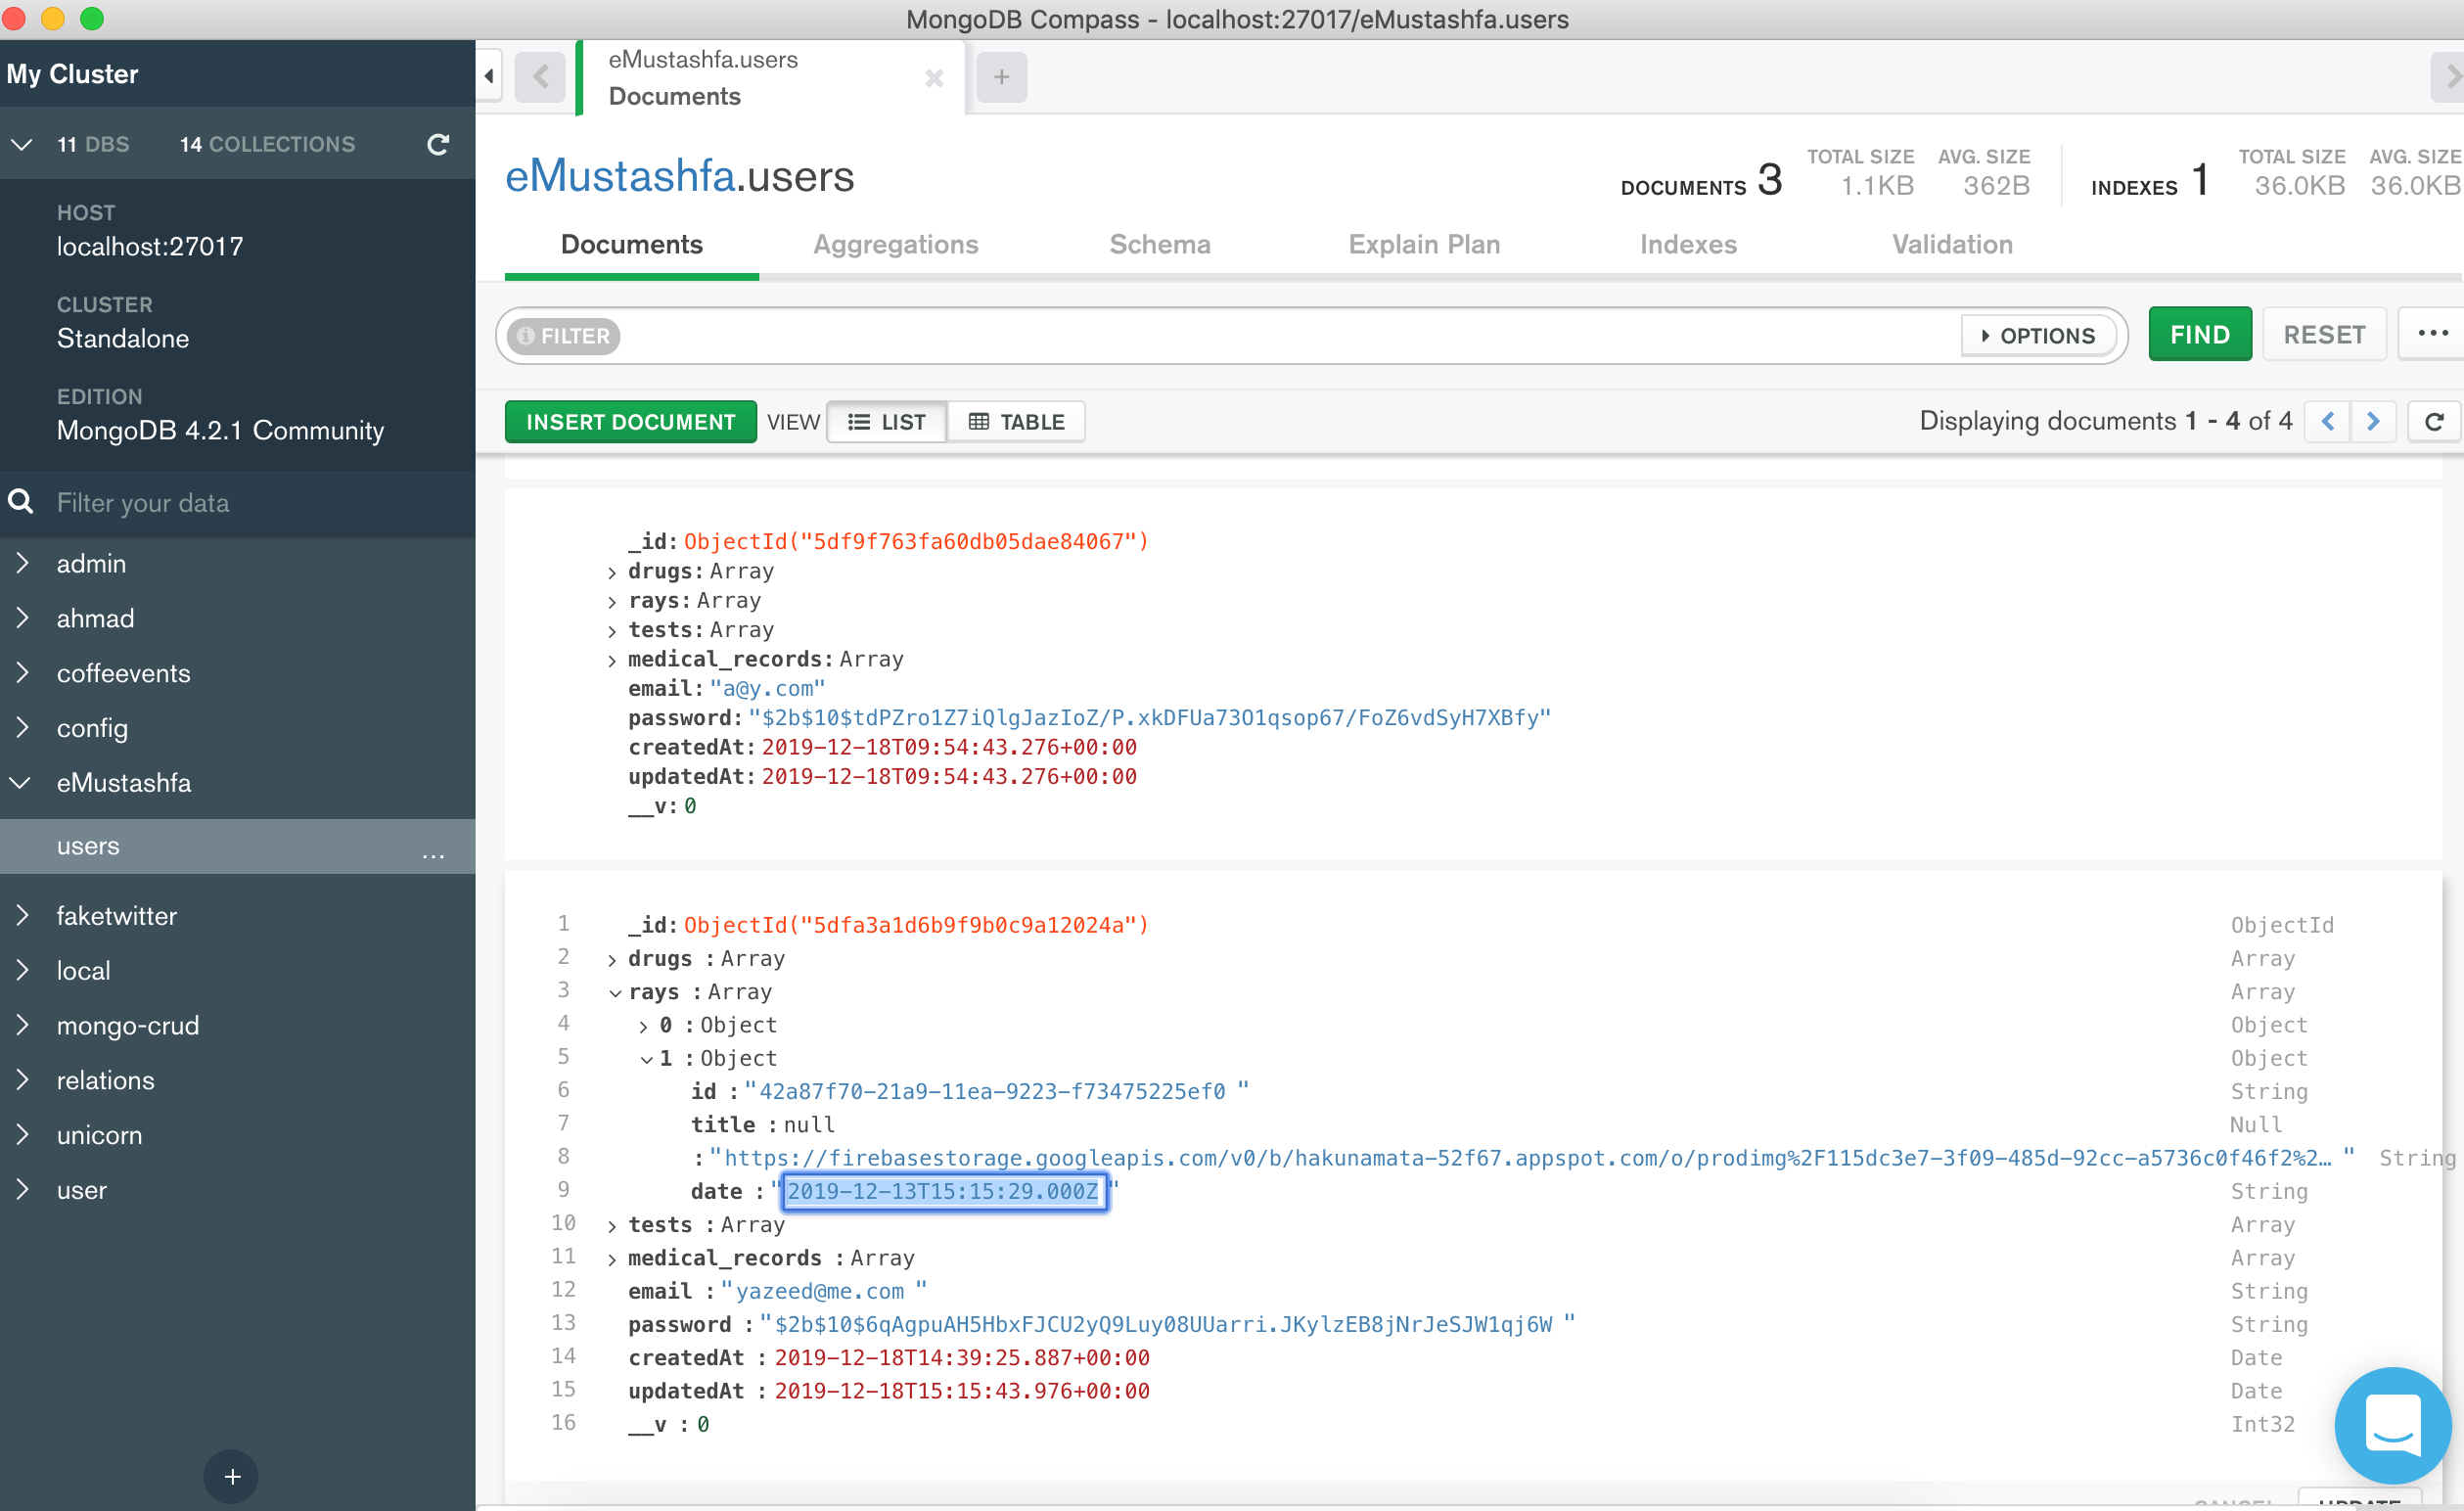Collapse the databases header chevron

(21, 144)
